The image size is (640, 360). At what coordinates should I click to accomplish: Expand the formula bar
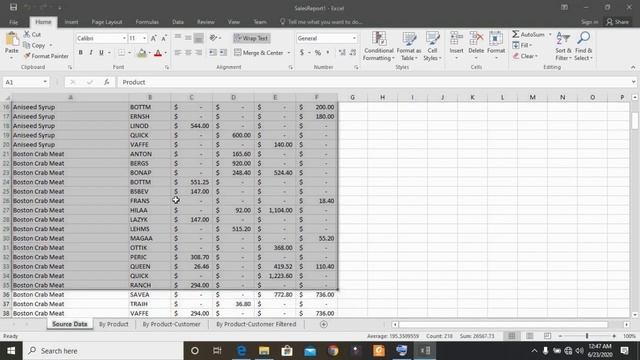click(633, 82)
